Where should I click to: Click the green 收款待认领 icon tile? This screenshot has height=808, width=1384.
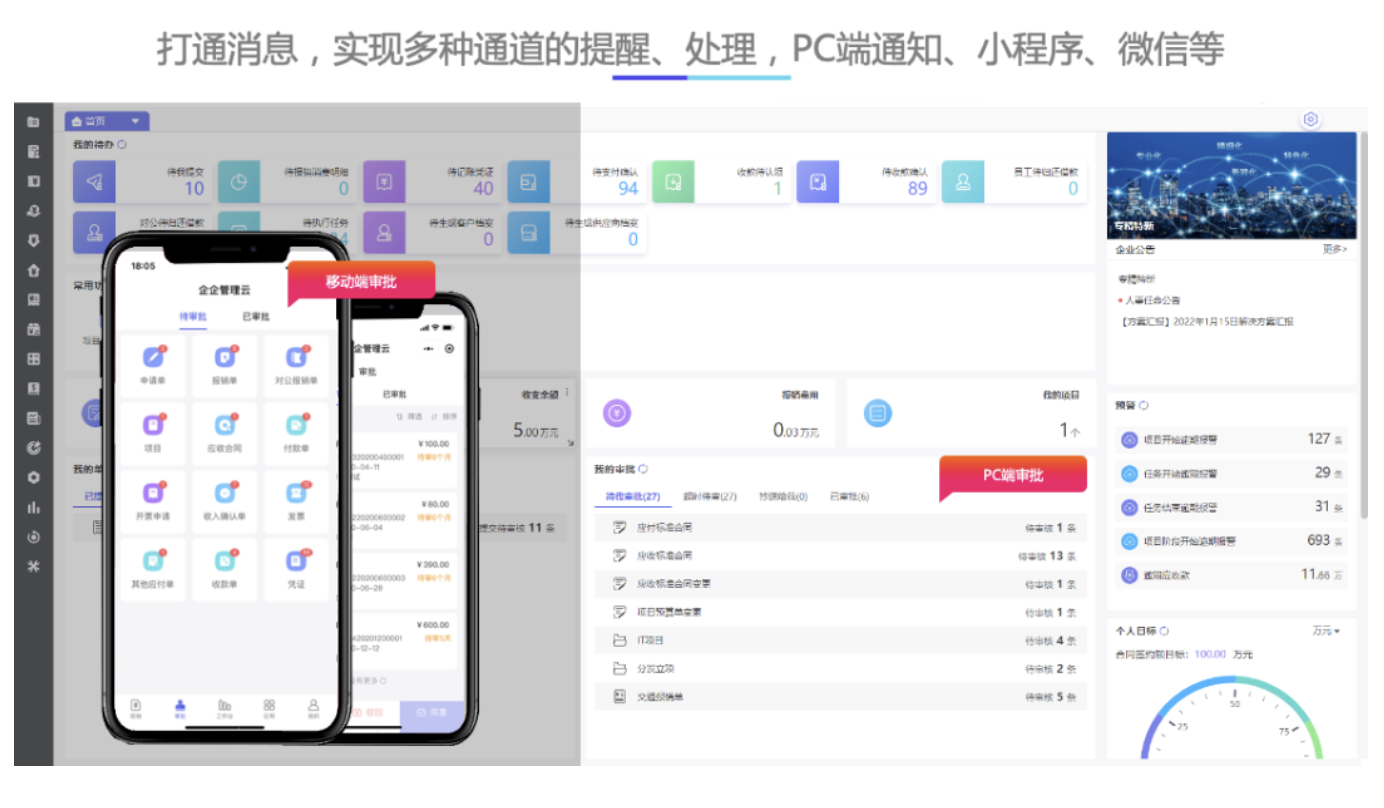[x=673, y=182]
